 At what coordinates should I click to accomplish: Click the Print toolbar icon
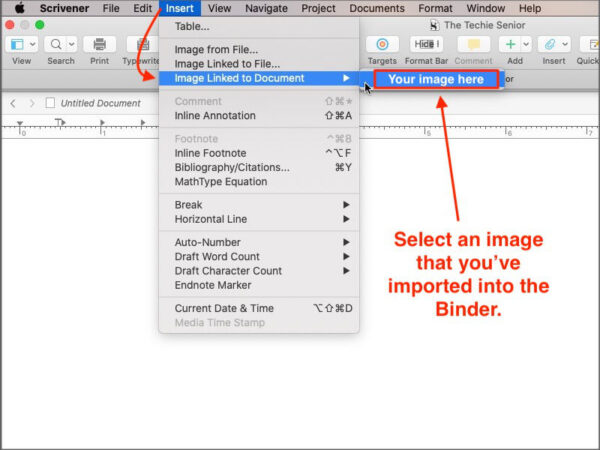coord(99,44)
